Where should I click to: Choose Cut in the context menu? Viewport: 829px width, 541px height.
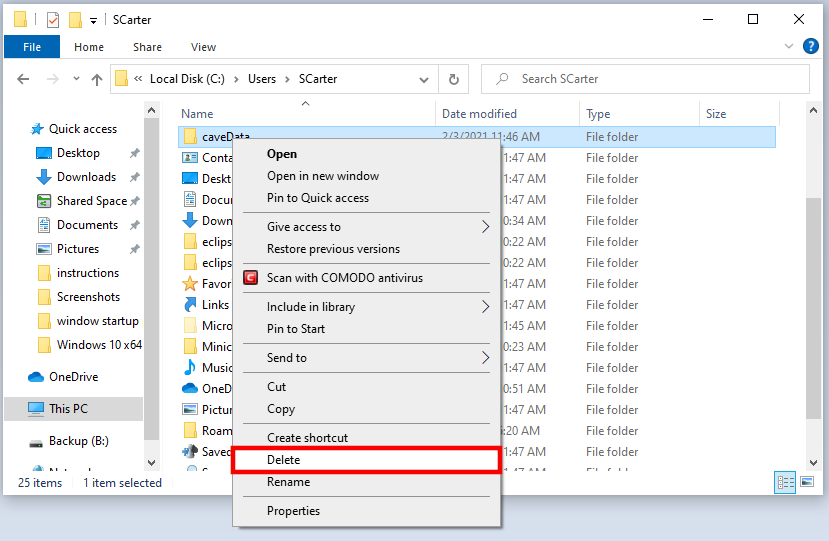tap(366, 387)
